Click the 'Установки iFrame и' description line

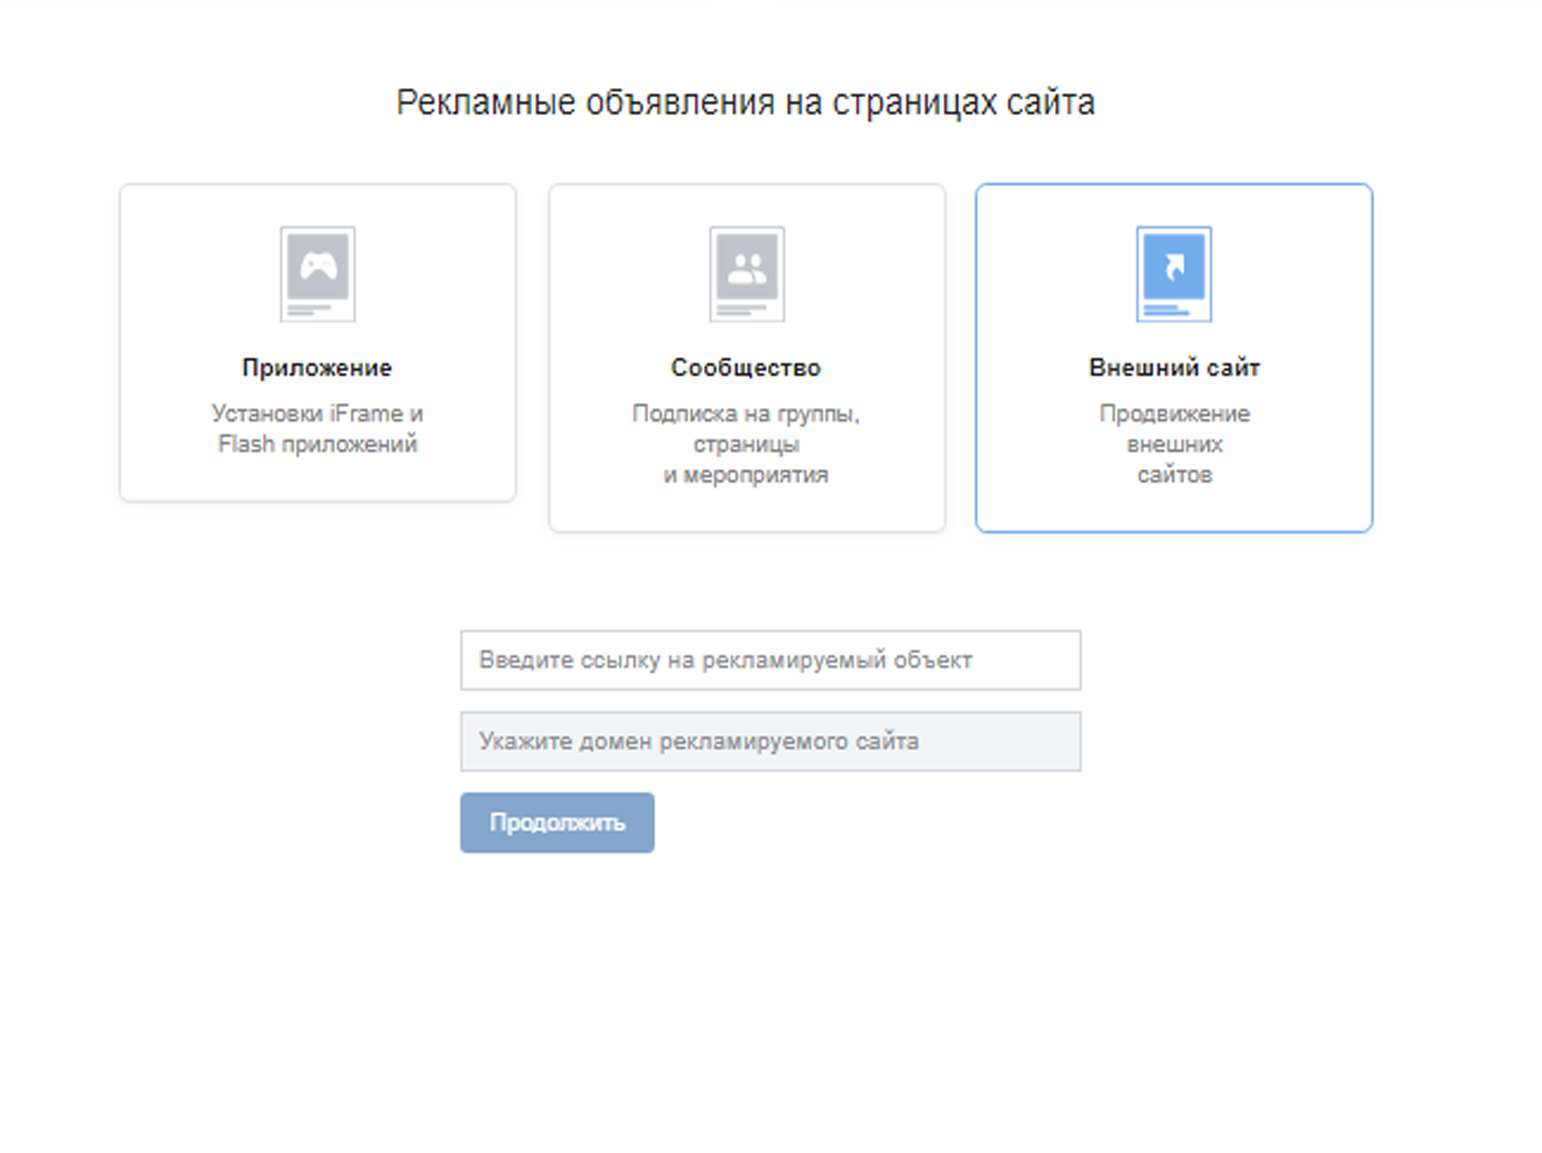pyautogui.click(x=317, y=413)
